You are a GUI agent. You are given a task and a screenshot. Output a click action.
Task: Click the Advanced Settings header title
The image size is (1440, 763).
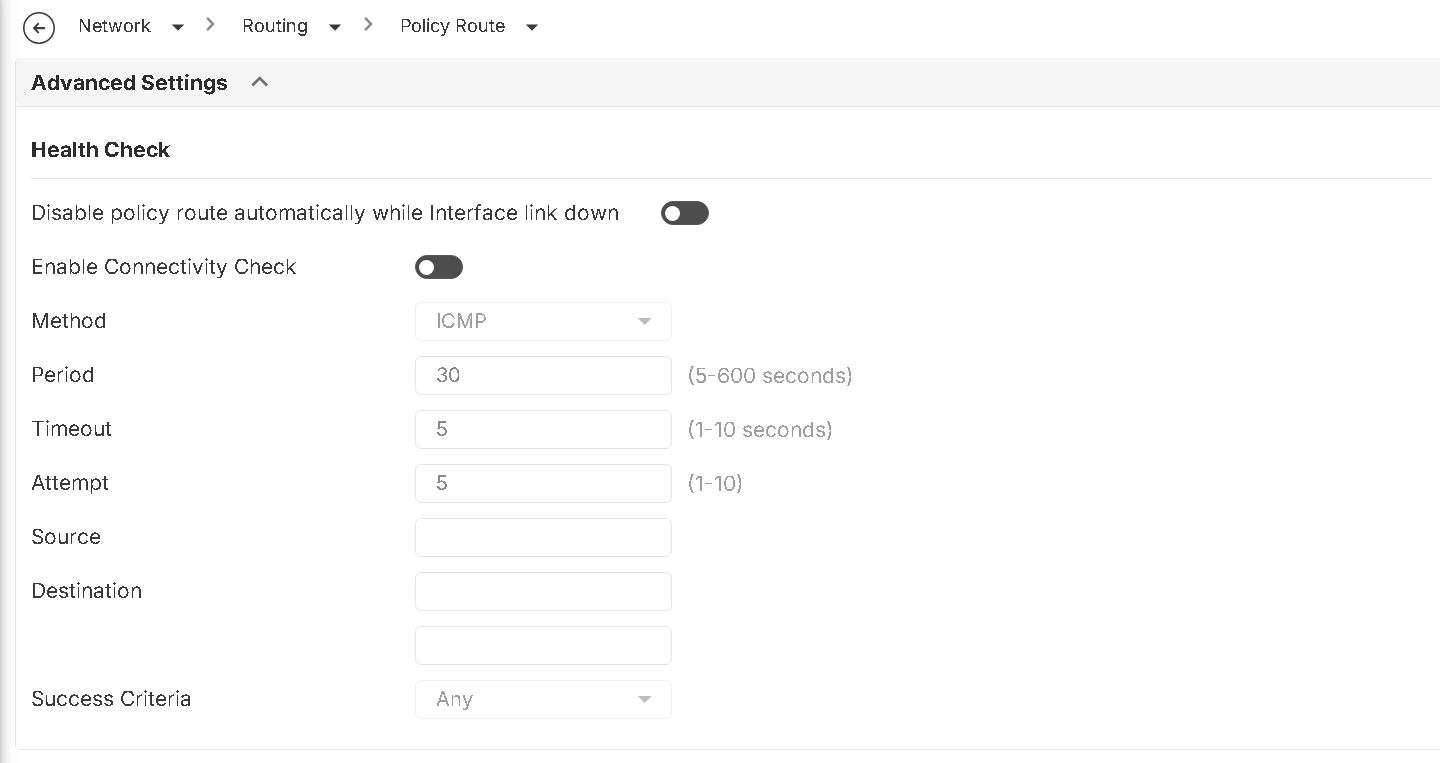point(130,83)
